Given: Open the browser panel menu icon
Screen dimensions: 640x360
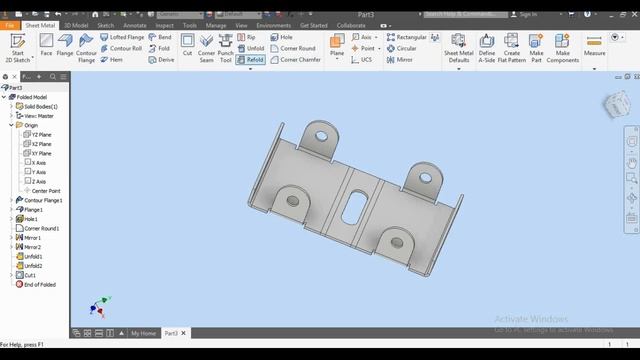Looking at the screenshot, I should 64,77.
